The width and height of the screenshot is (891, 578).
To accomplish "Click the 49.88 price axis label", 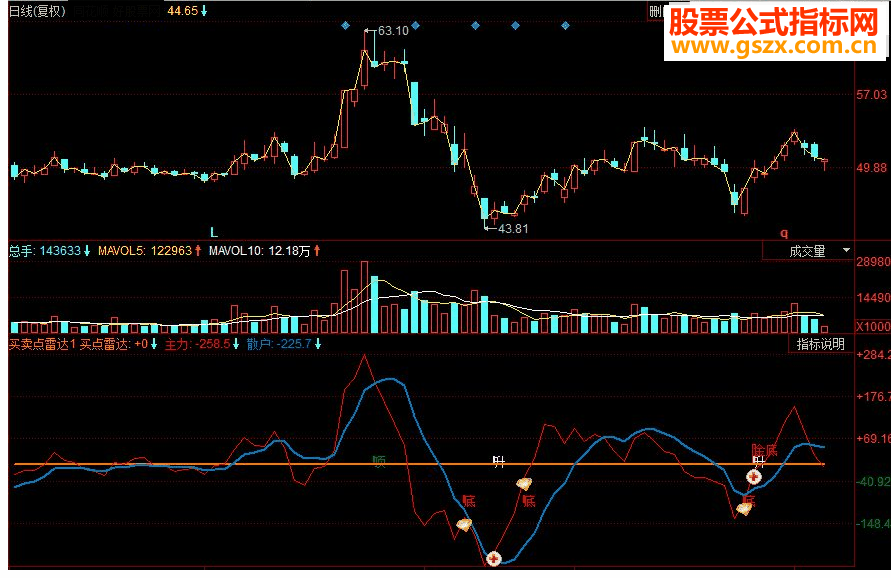I will 872,167.
